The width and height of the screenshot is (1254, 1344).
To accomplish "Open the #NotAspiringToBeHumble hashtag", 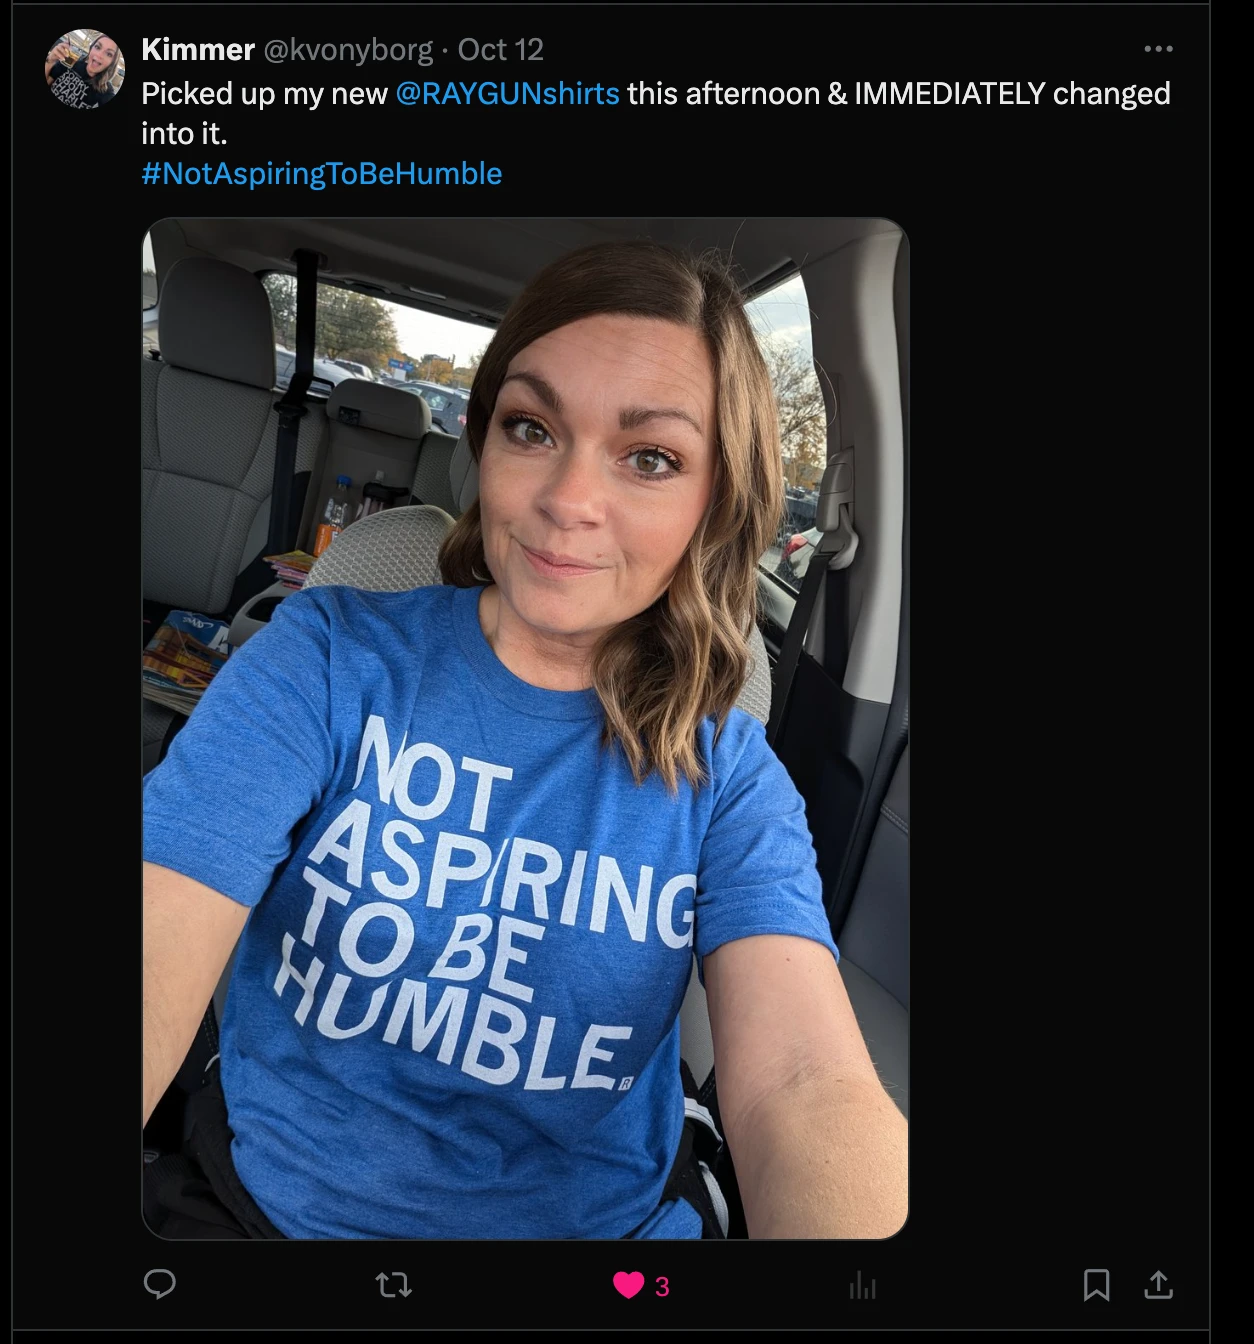I will [322, 173].
